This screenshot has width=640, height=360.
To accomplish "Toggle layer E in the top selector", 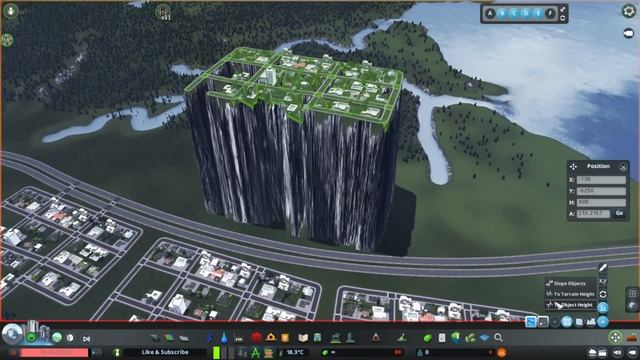I will pos(538,13).
